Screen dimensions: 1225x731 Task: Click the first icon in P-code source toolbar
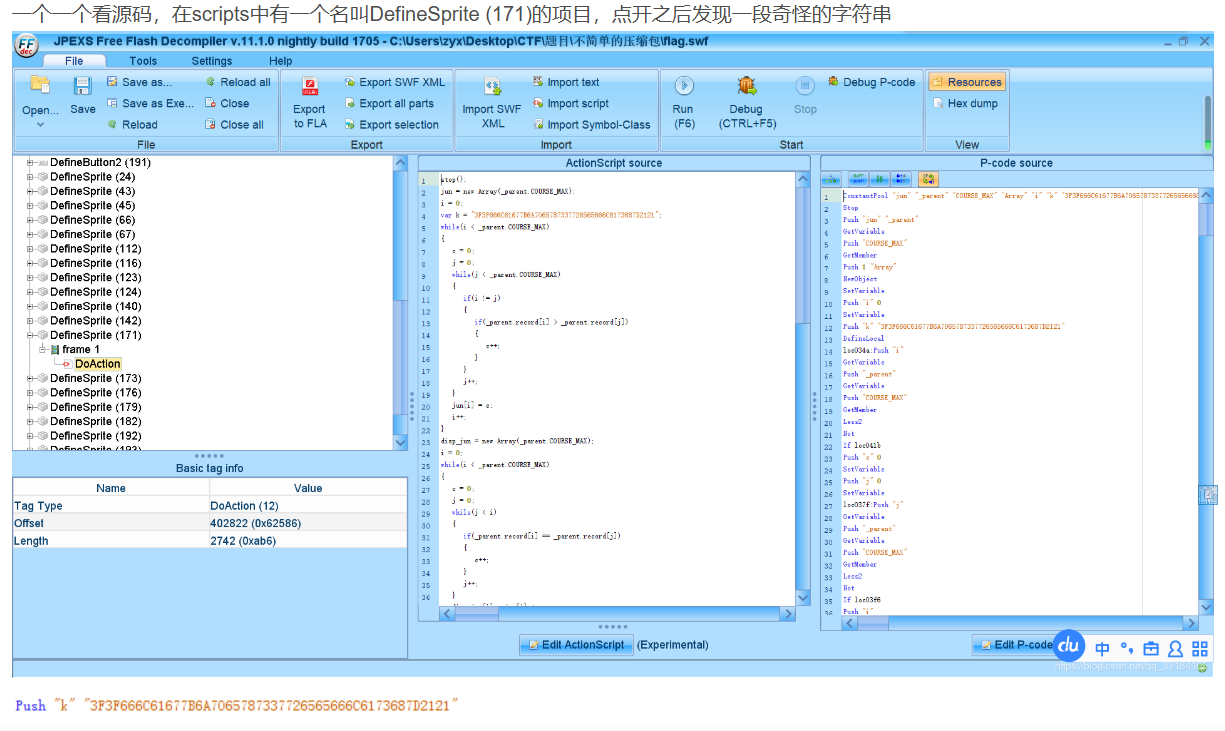pyautogui.click(x=831, y=179)
